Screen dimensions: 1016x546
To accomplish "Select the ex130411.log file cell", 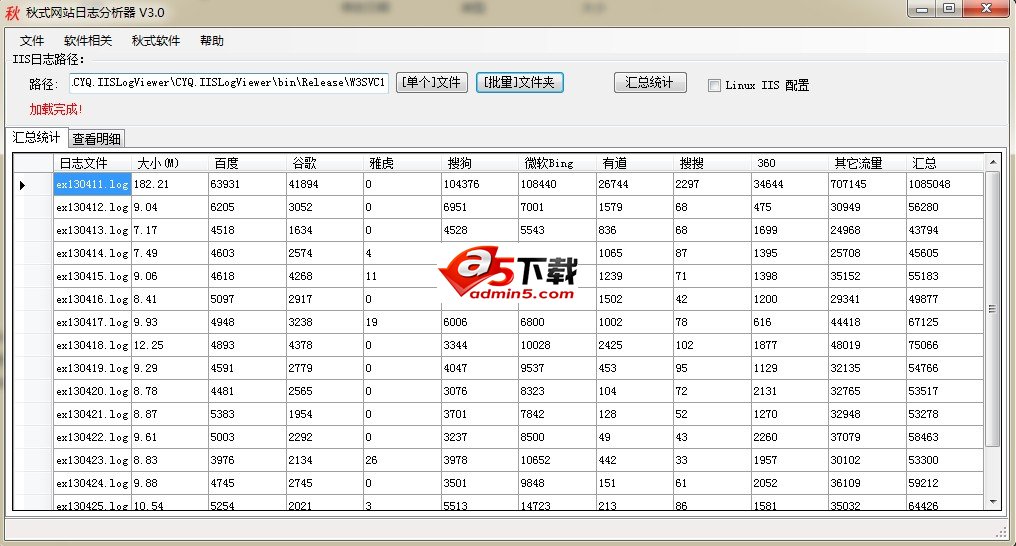I will pyautogui.click(x=93, y=184).
